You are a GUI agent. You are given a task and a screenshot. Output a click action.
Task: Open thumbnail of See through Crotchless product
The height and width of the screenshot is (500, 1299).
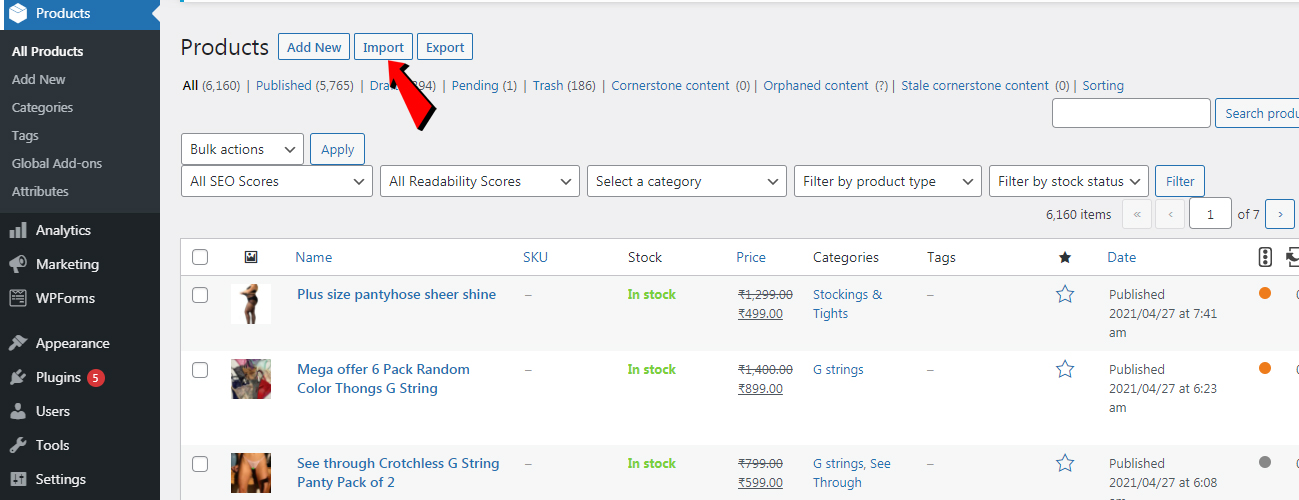(251, 473)
